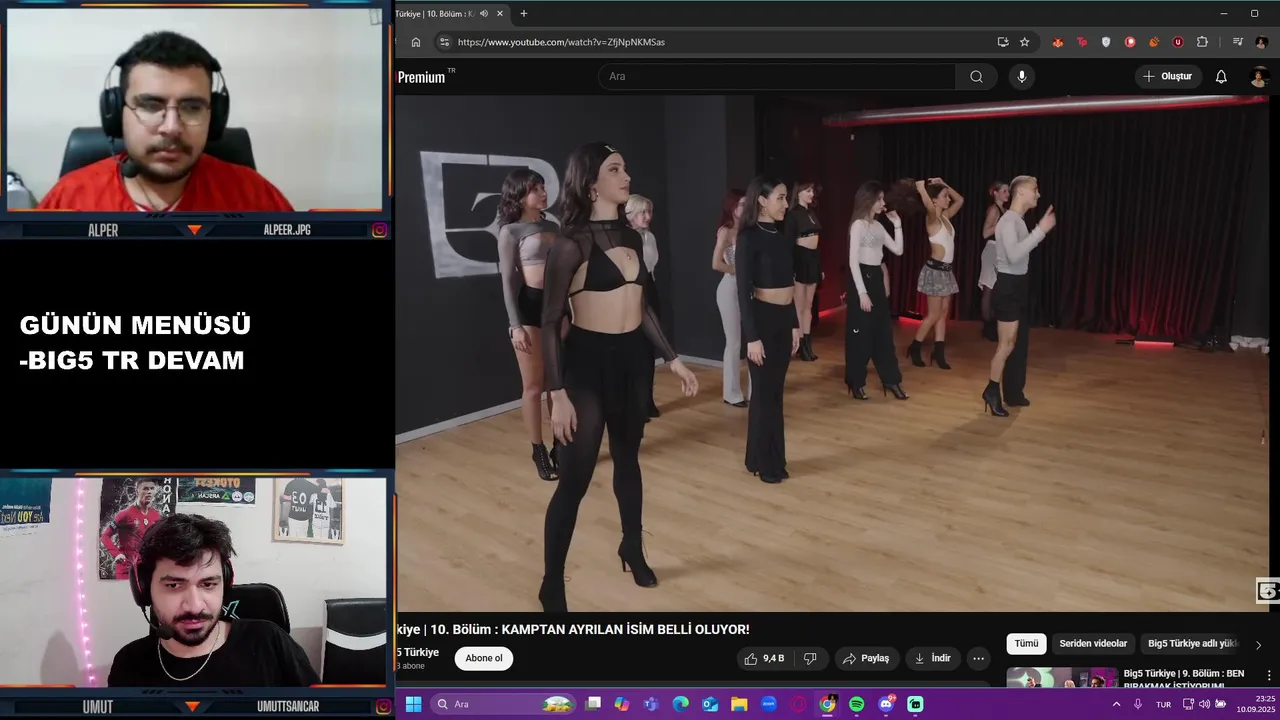
Task: Click the system tray microphone icon
Action: 1138,704
